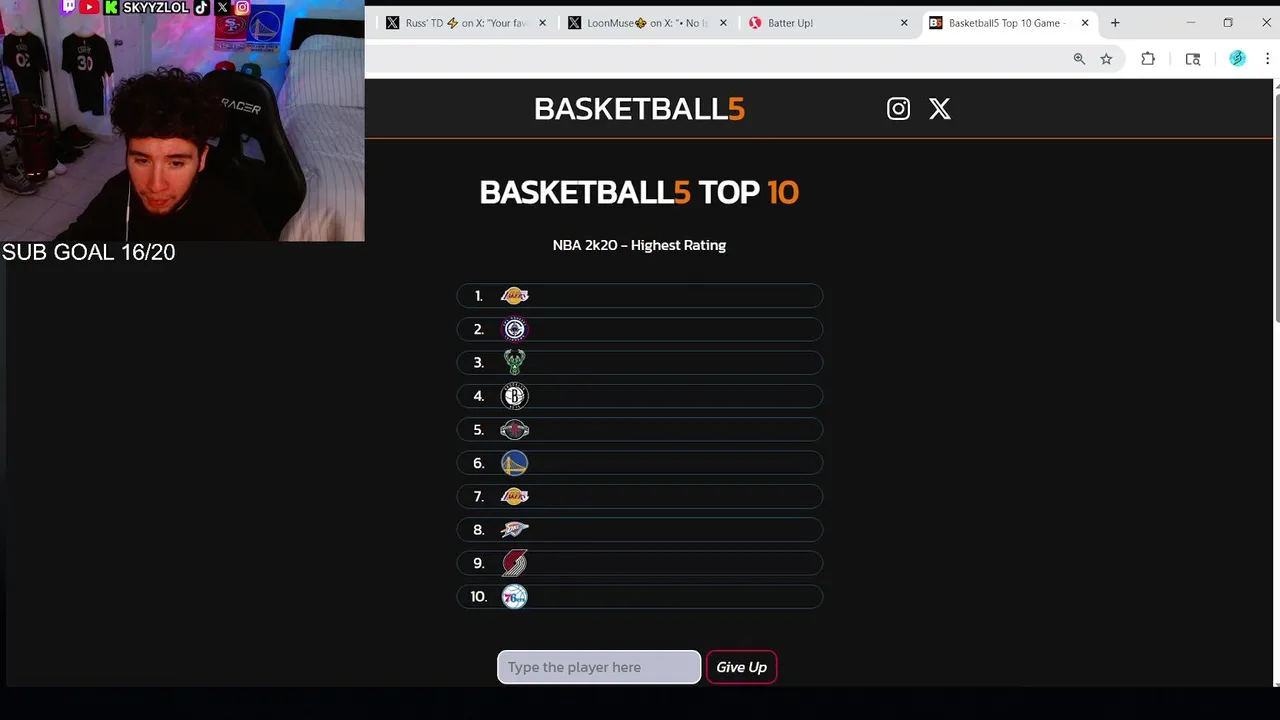
Task: Click the Give Up button
Action: point(742,667)
